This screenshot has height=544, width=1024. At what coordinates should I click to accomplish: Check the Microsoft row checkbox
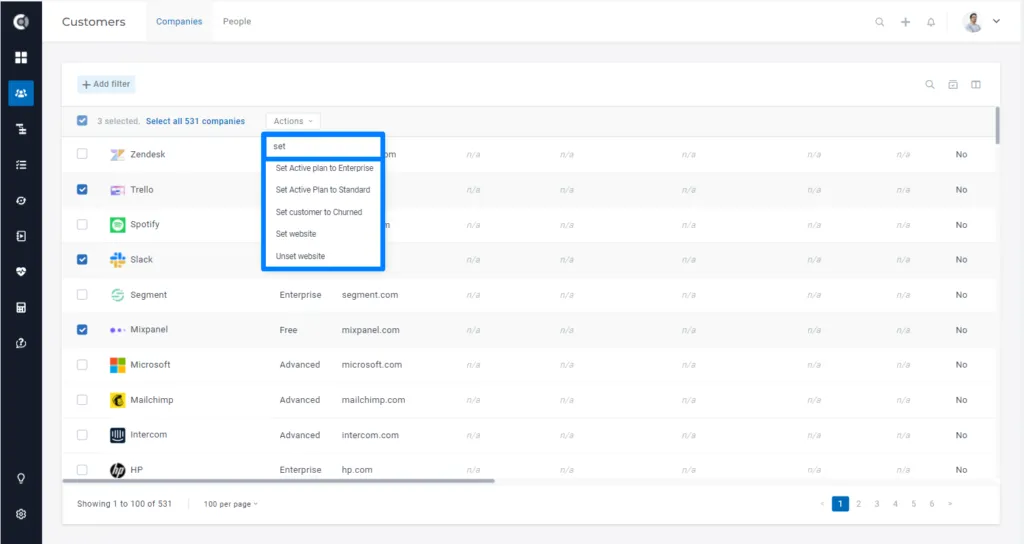tap(82, 364)
